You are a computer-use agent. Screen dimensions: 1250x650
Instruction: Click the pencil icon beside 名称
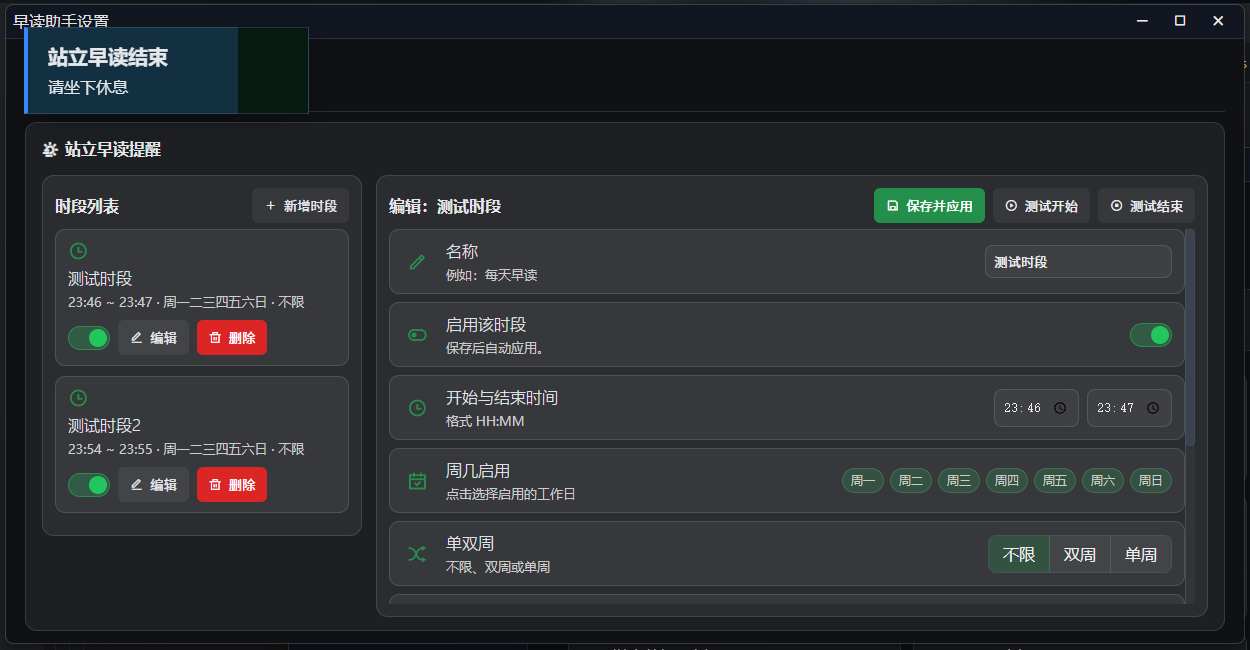pos(418,262)
